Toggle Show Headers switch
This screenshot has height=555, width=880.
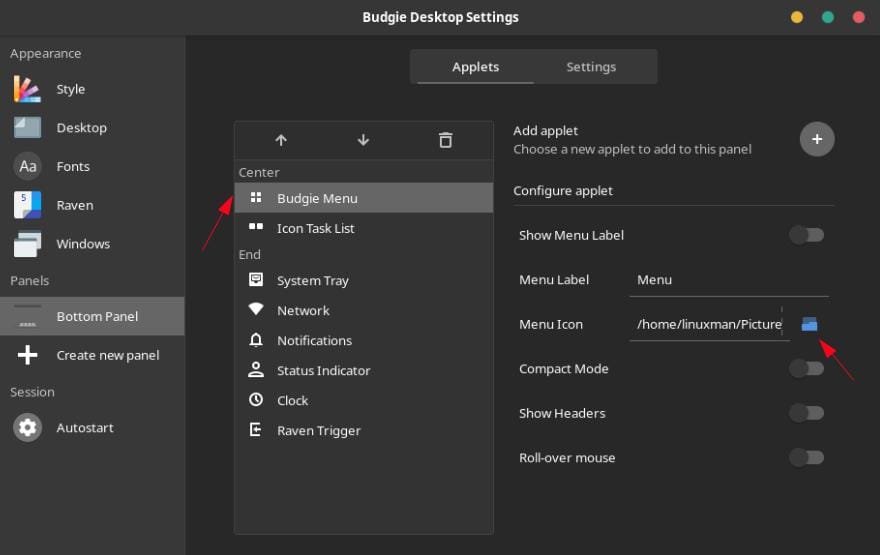tap(806, 413)
